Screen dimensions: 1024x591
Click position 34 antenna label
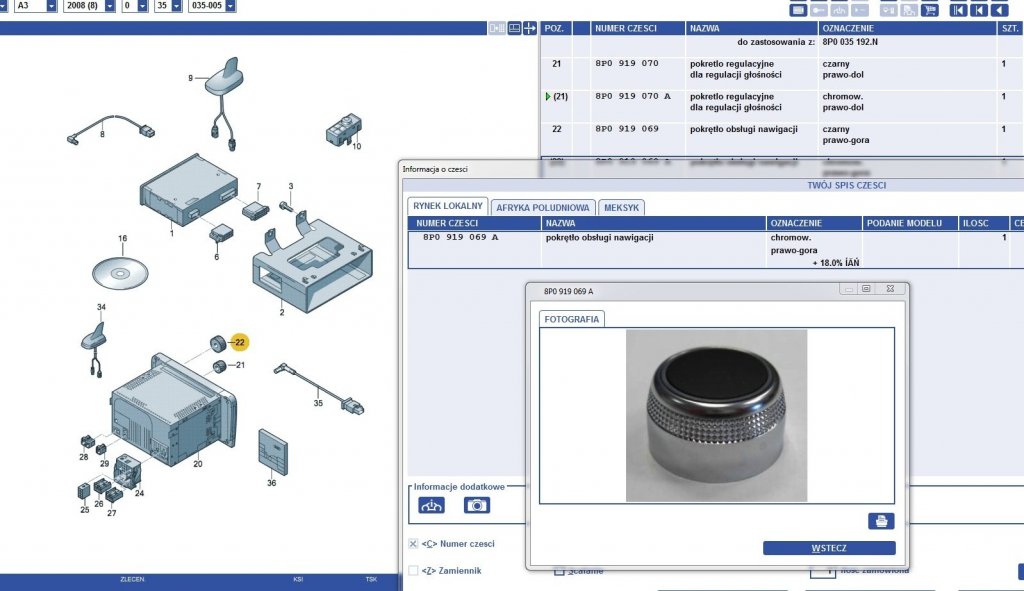point(101,307)
